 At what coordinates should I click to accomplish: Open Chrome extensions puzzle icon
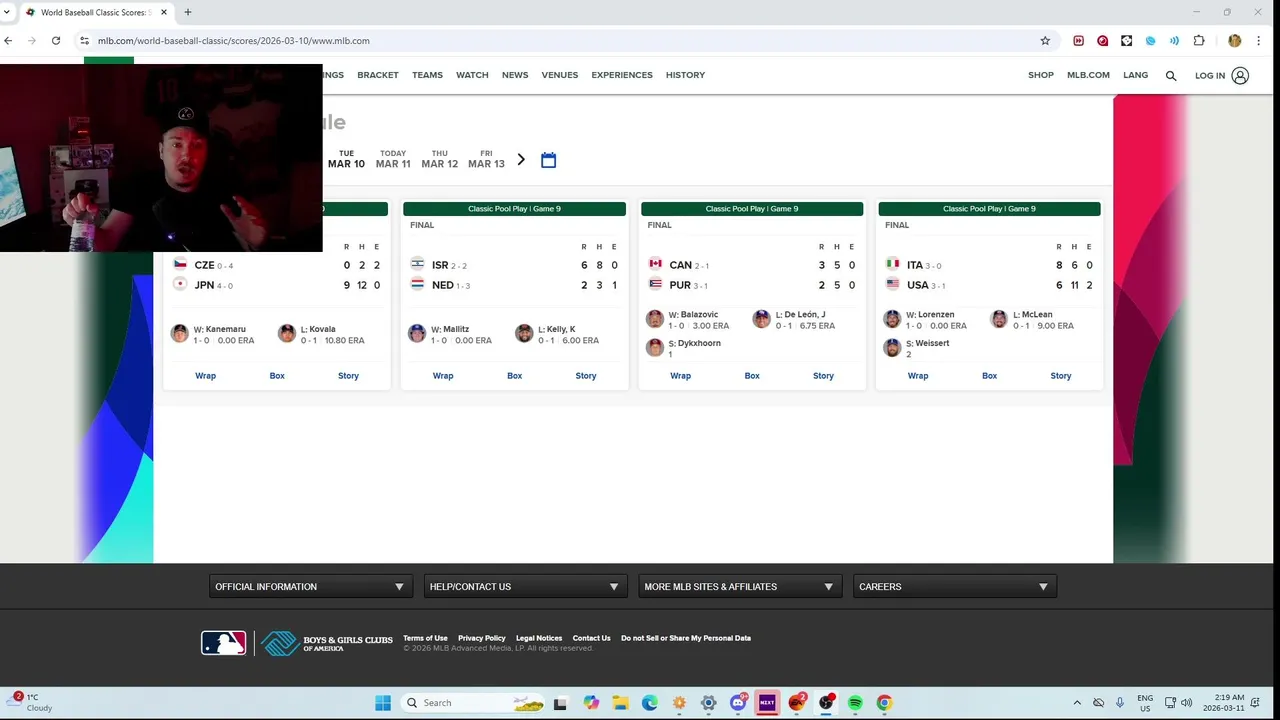tap(1199, 41)
